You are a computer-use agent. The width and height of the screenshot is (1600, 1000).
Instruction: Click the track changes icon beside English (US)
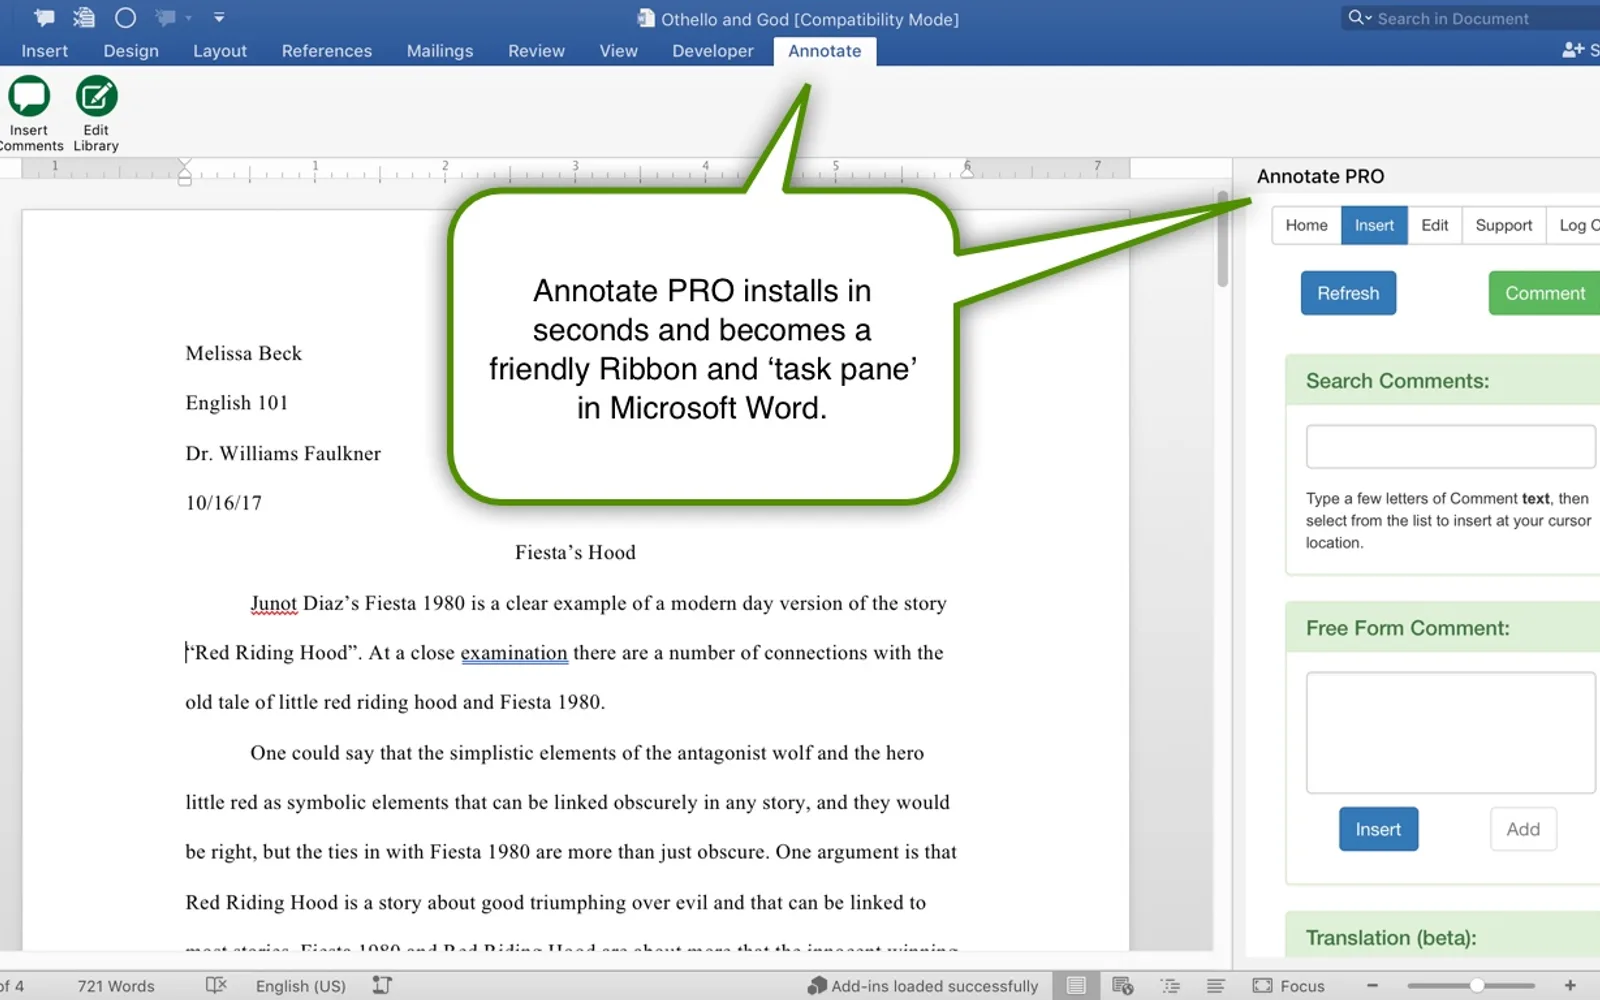click(382, 985)
